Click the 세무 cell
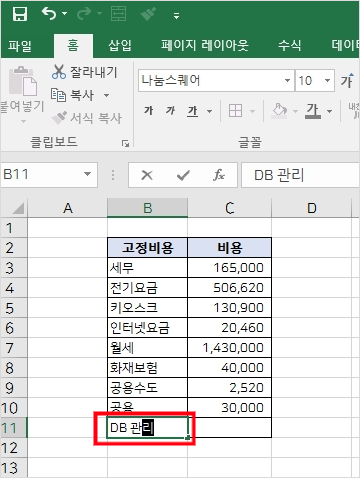Image resolution: width=360 pixels, height=478 pixels. [148, 268]
